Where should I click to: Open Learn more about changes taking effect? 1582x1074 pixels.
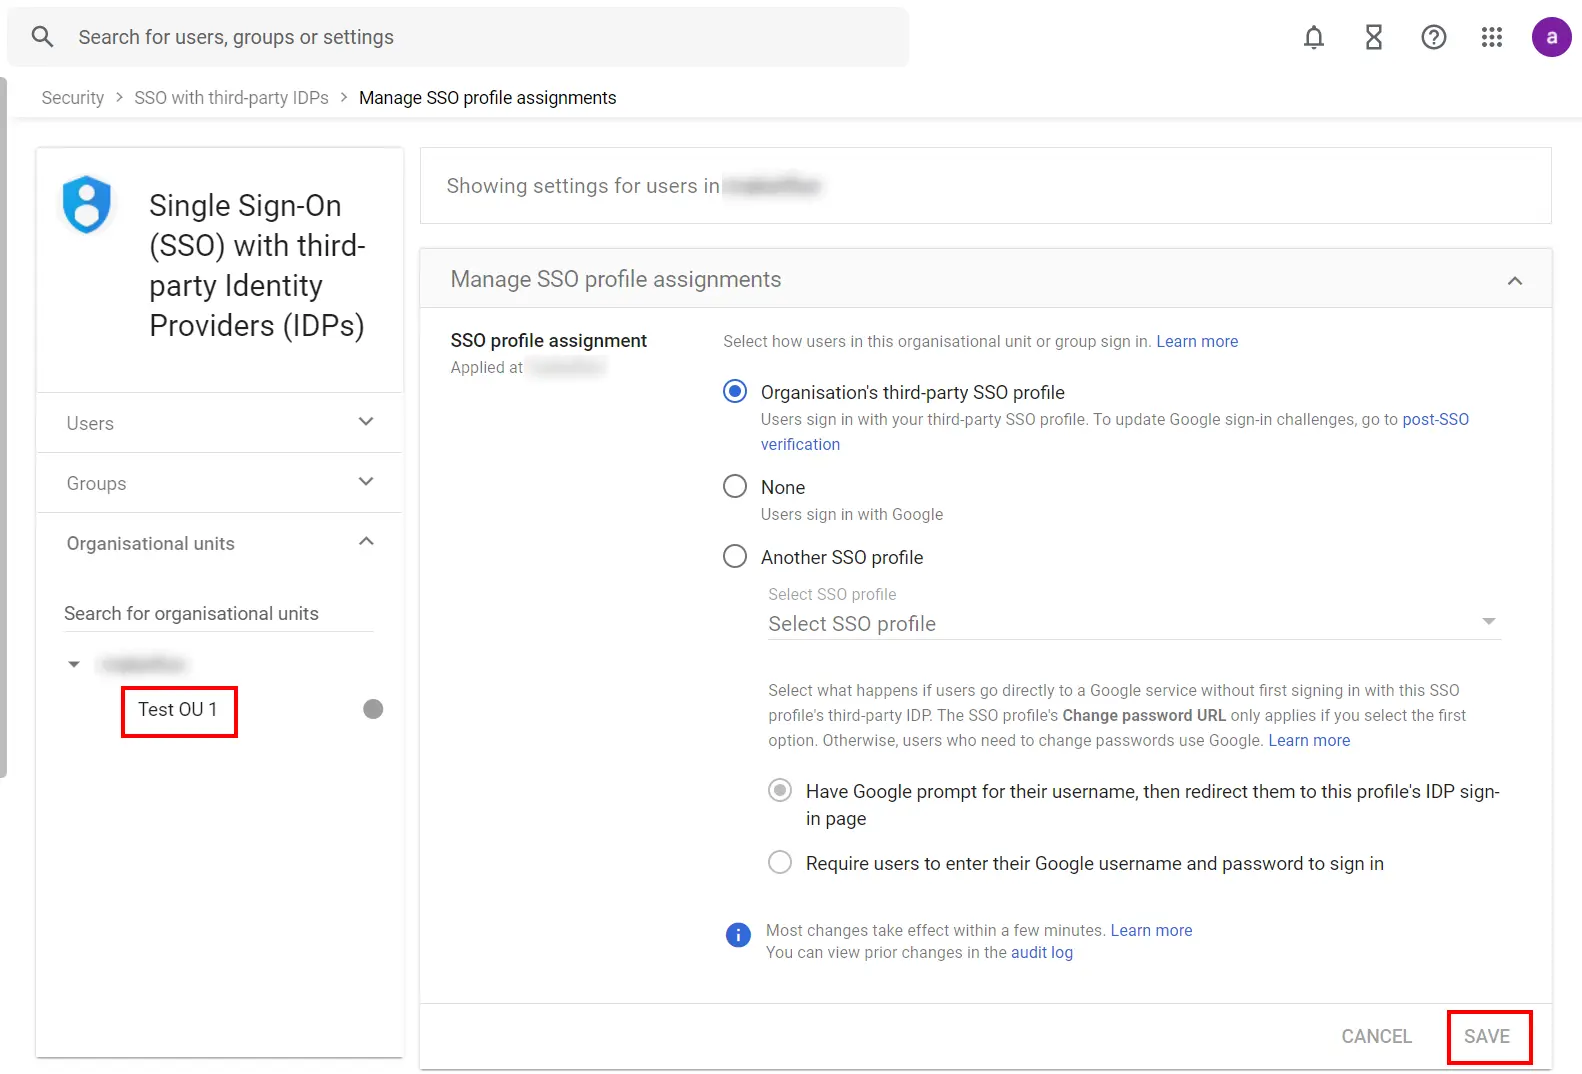pos(1151,930)
